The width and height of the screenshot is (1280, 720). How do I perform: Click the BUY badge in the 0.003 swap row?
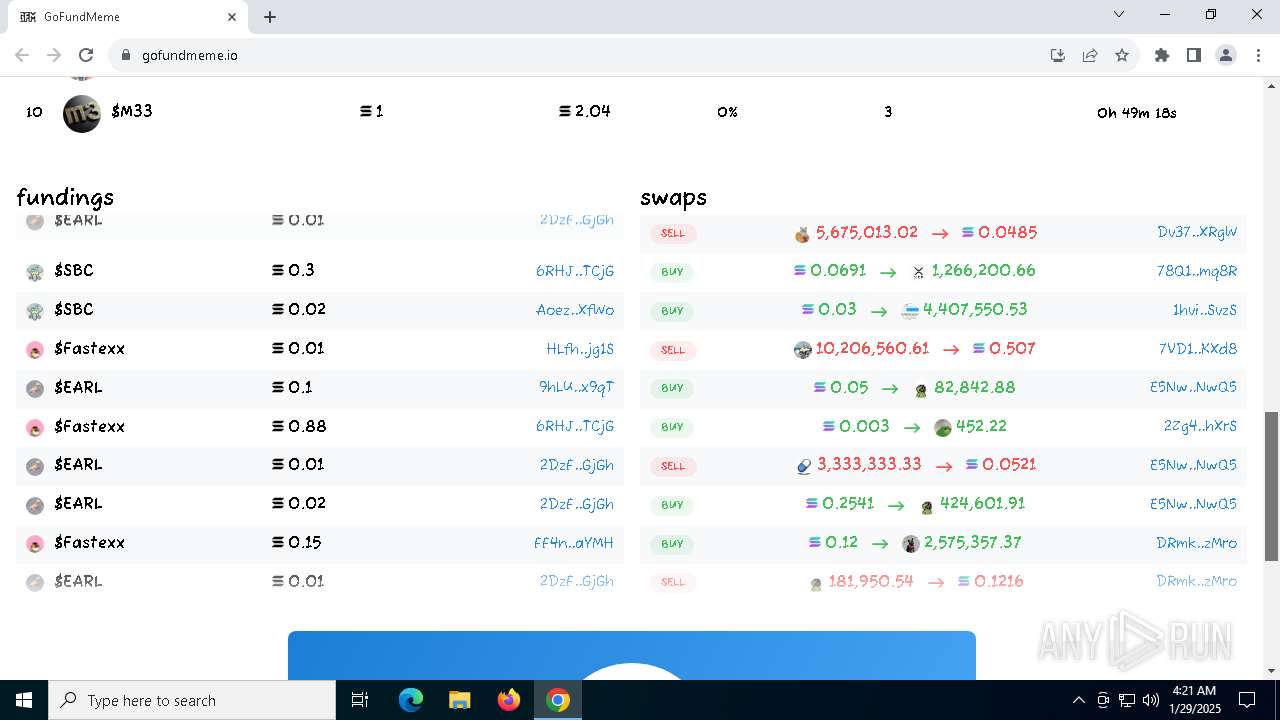(672, 427)
